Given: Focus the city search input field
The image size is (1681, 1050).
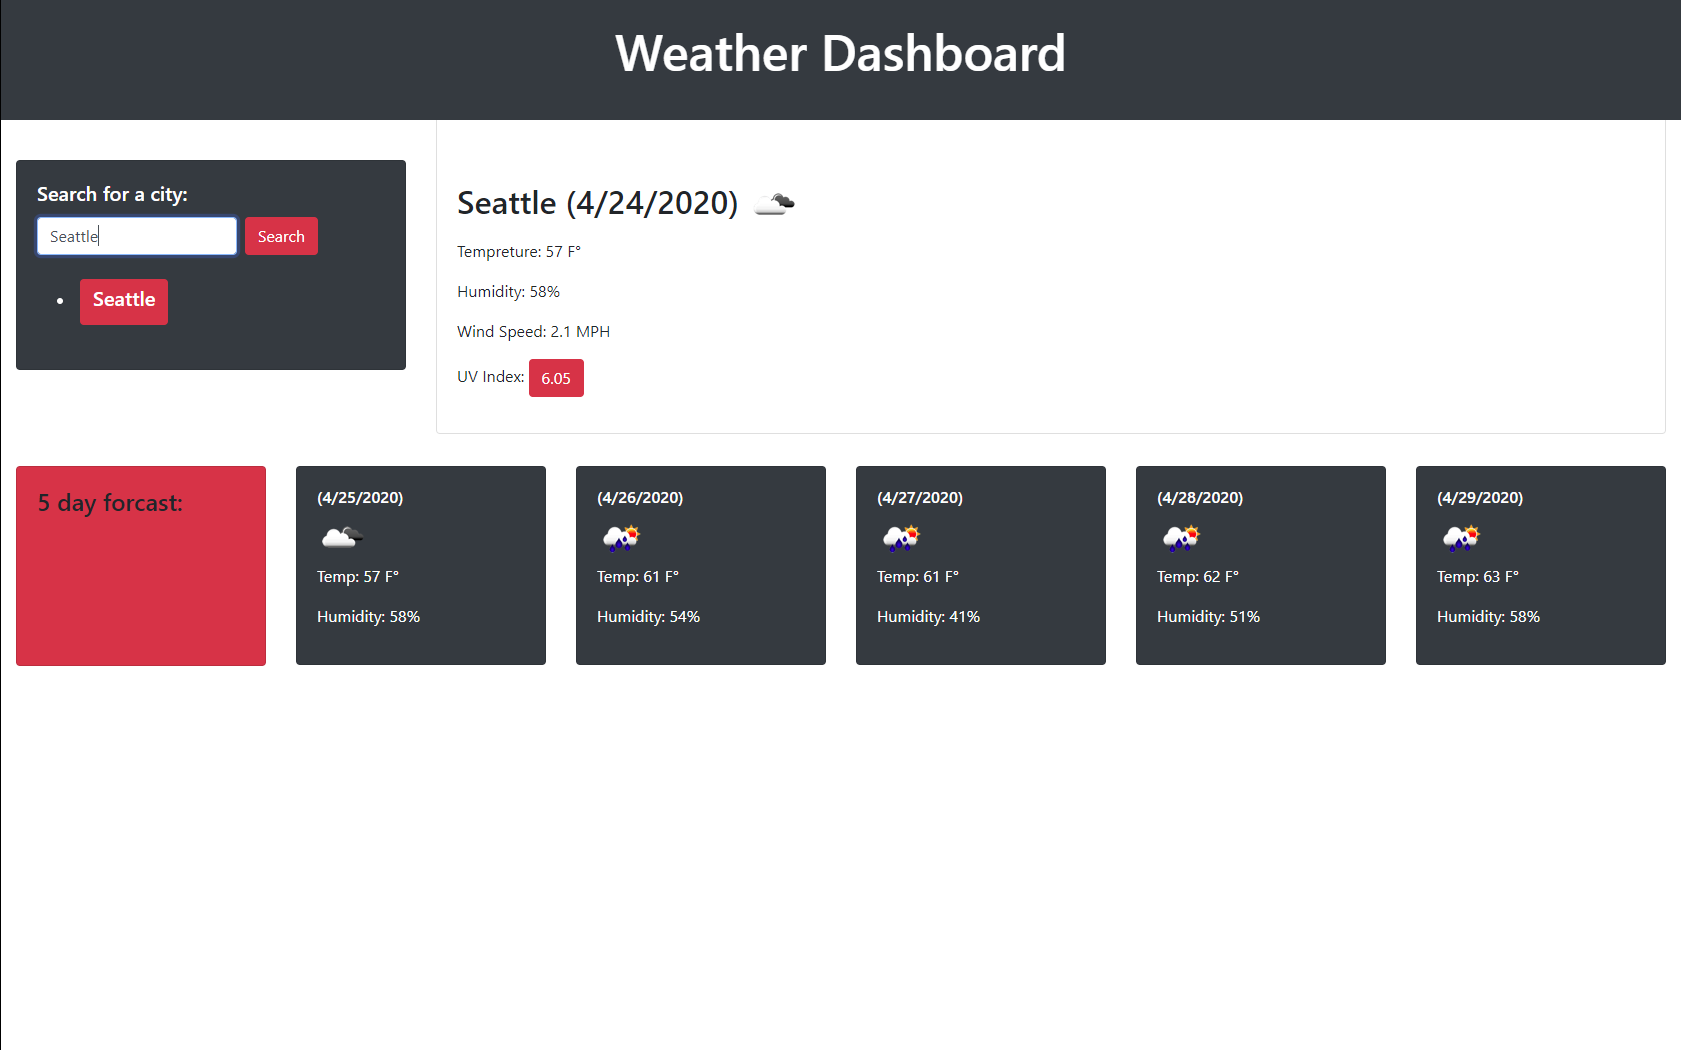Looking at the screenshot, I should (137, 236).
